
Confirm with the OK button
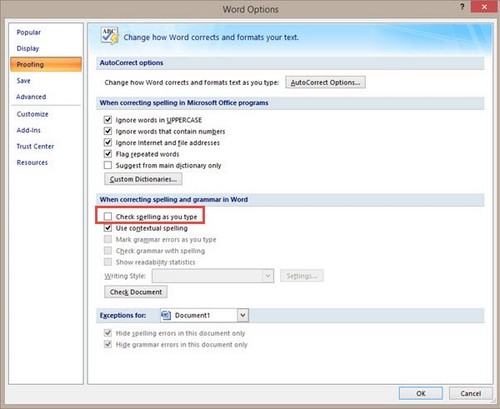point(421,393)
